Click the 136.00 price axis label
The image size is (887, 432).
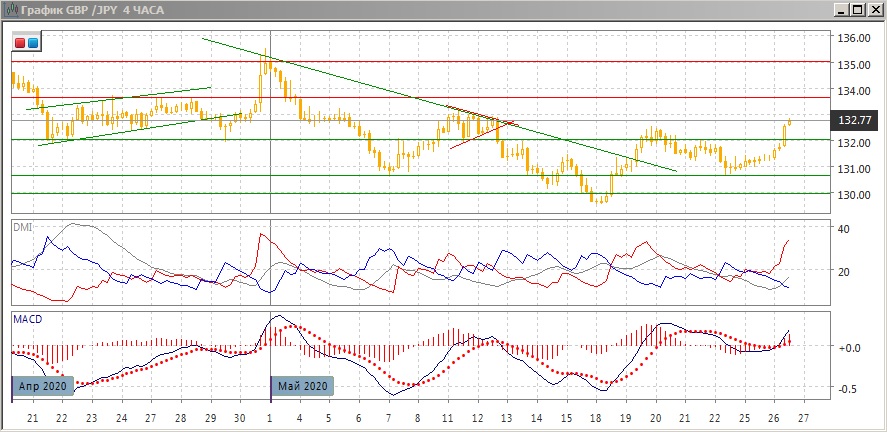(854, 38)
